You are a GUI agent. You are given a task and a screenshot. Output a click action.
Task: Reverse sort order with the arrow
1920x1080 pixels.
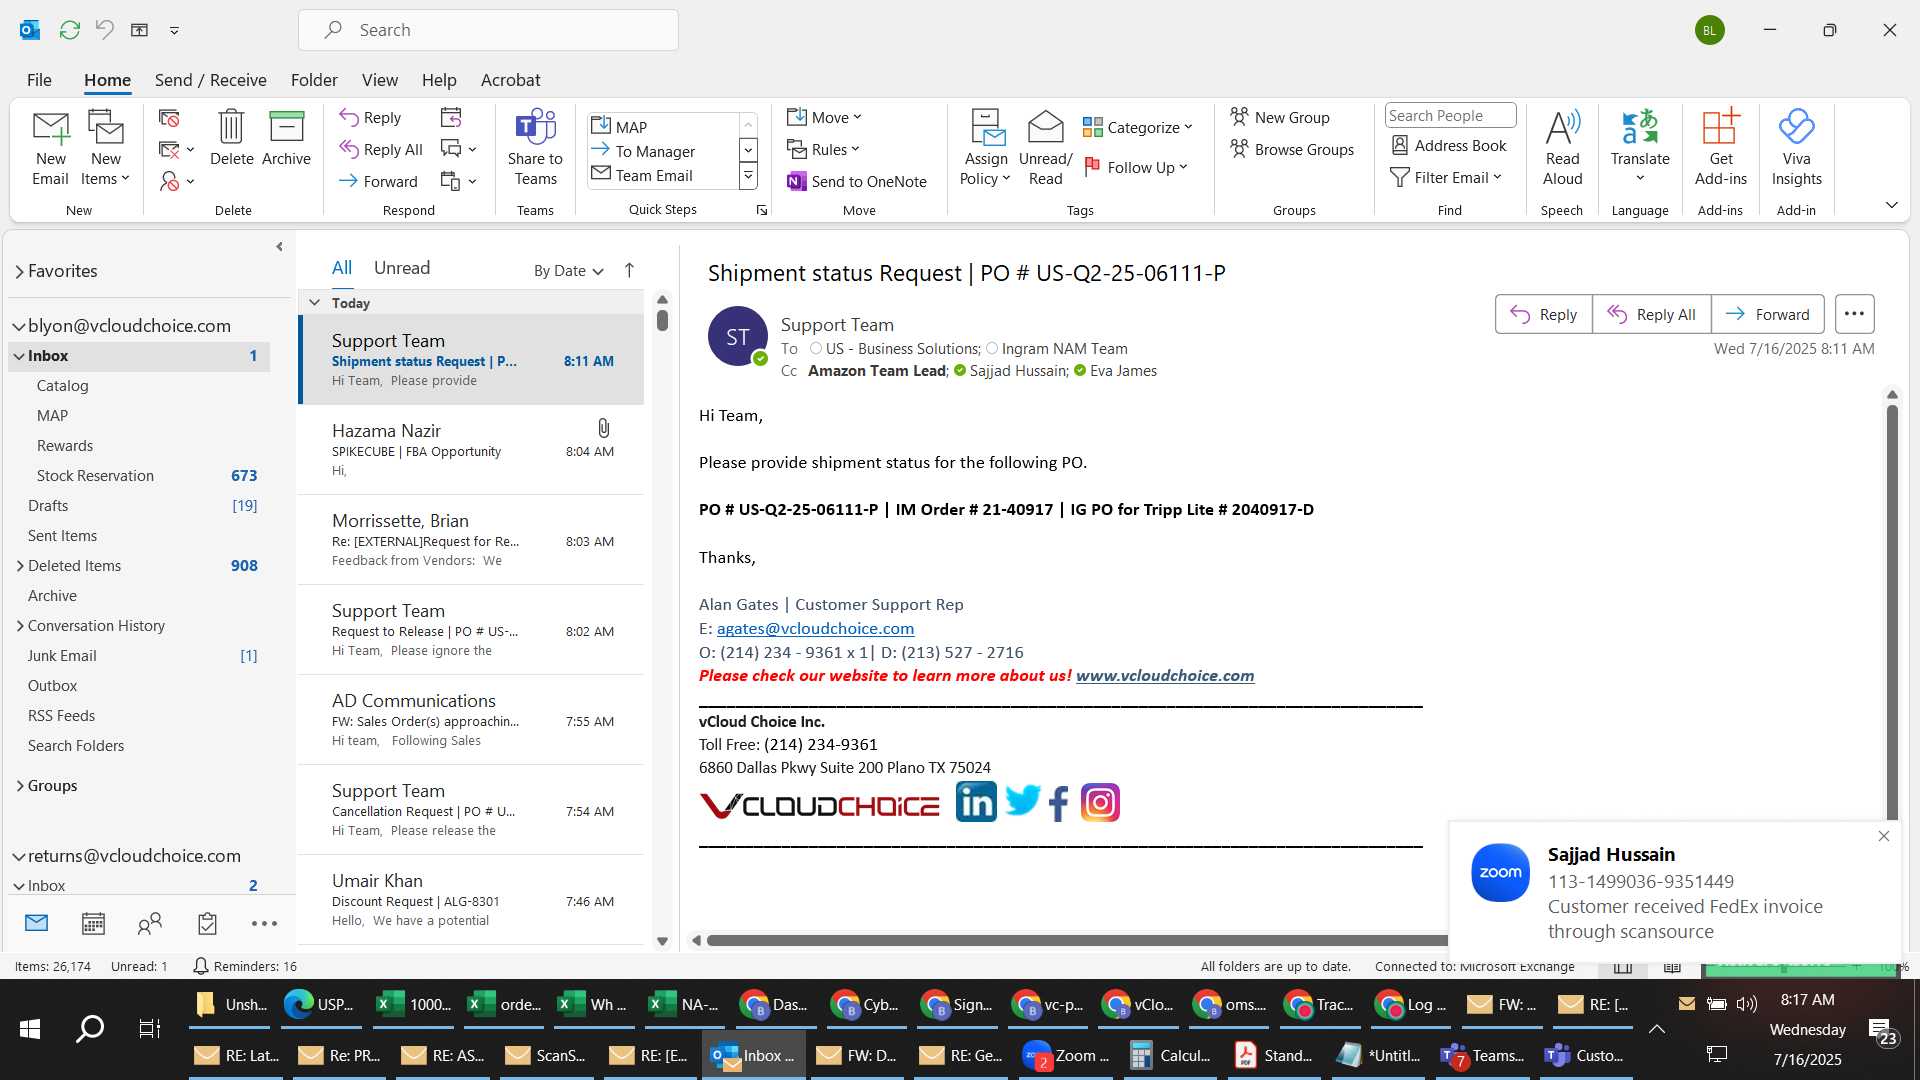pos(629,270)
